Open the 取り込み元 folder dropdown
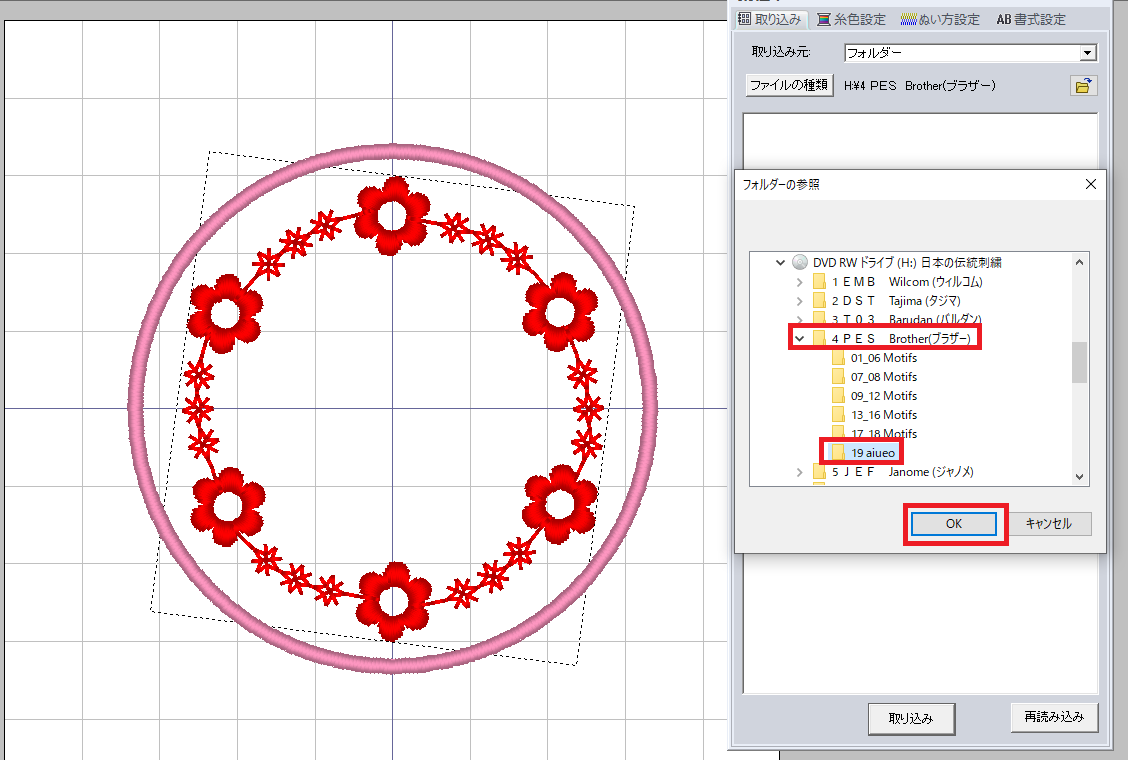Viewport: 1128px width, 760px height. pos(1088,53)
